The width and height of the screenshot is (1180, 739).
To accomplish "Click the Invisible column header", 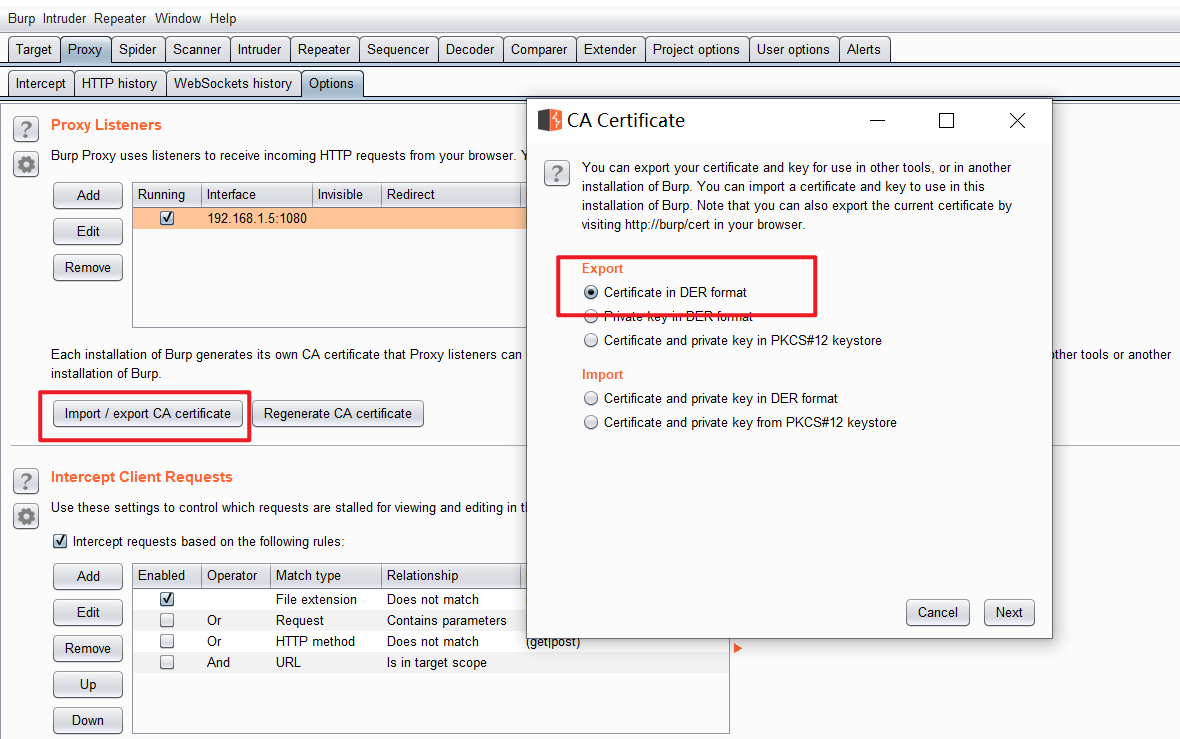I will point(347,195).
